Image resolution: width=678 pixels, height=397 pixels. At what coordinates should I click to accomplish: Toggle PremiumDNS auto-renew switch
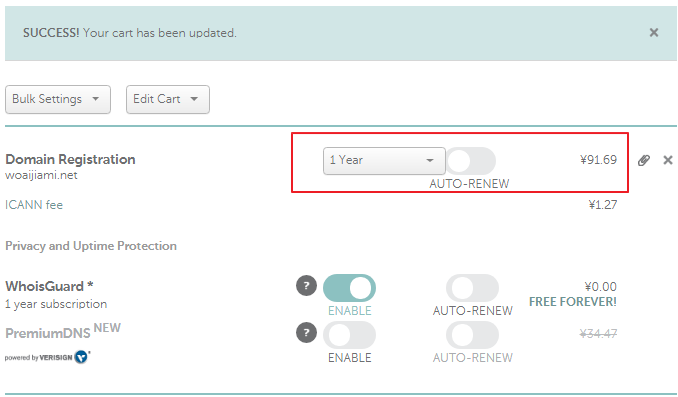472,335
